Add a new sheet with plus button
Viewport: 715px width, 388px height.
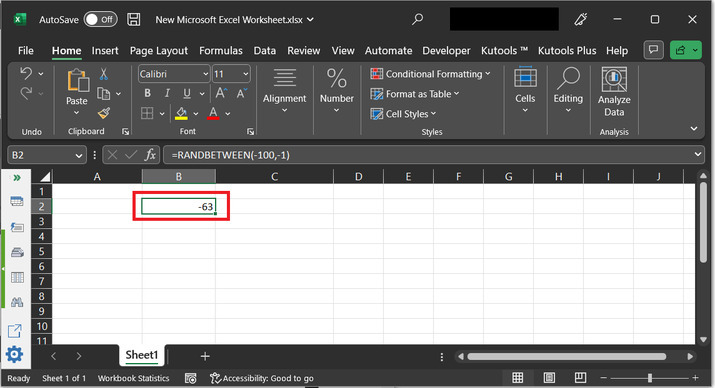[205, 356]
